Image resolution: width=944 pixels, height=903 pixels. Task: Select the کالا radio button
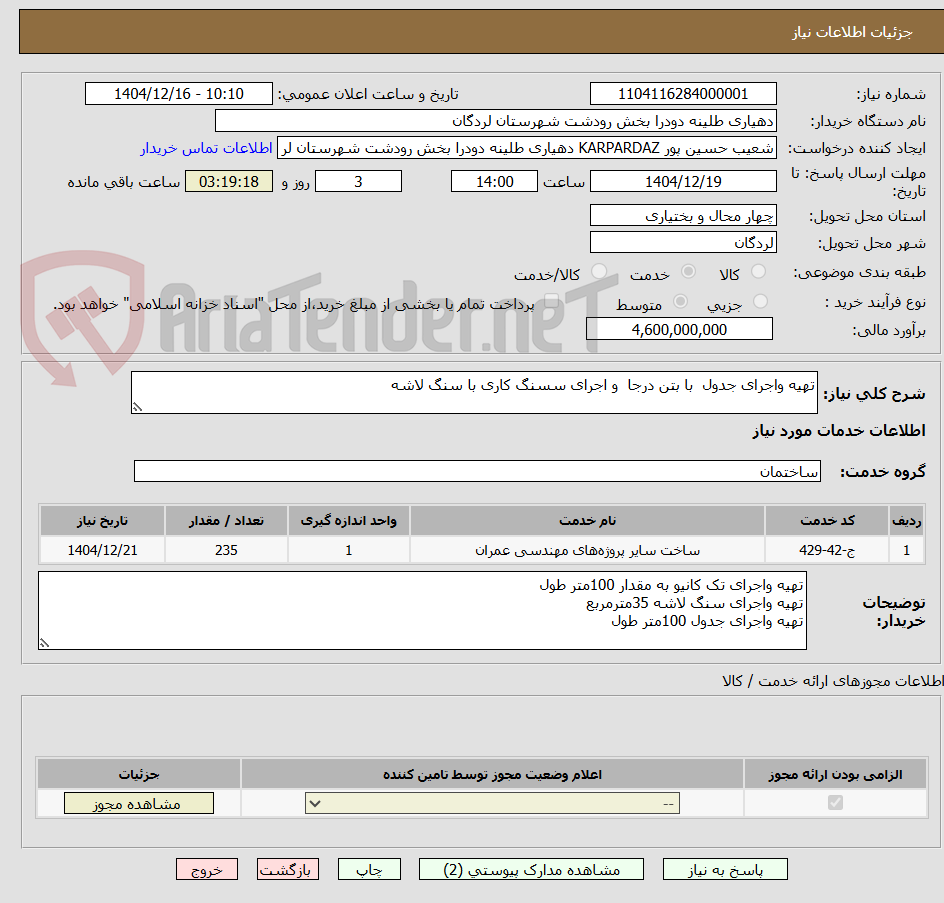pyautogui.click(x=759, y=272)
